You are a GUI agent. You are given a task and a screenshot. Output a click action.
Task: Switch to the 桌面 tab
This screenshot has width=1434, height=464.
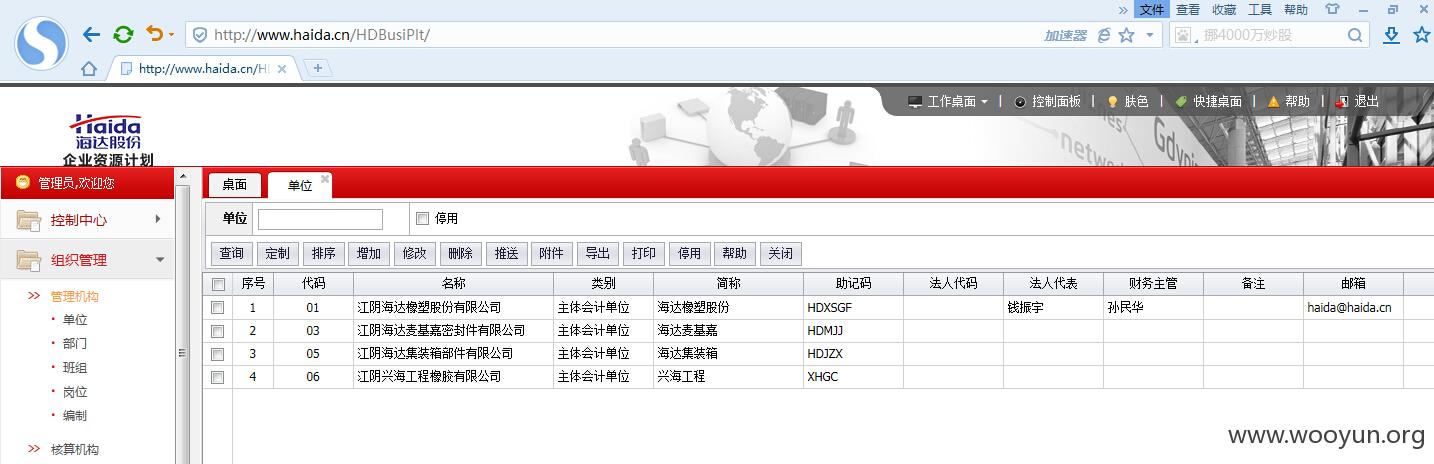pos(235,184)
